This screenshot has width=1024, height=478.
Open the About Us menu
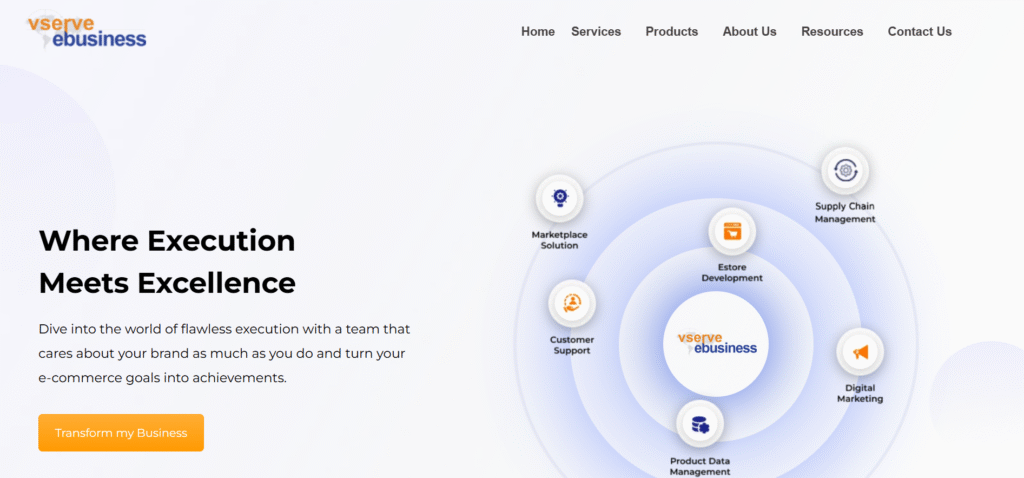[749, 31]
